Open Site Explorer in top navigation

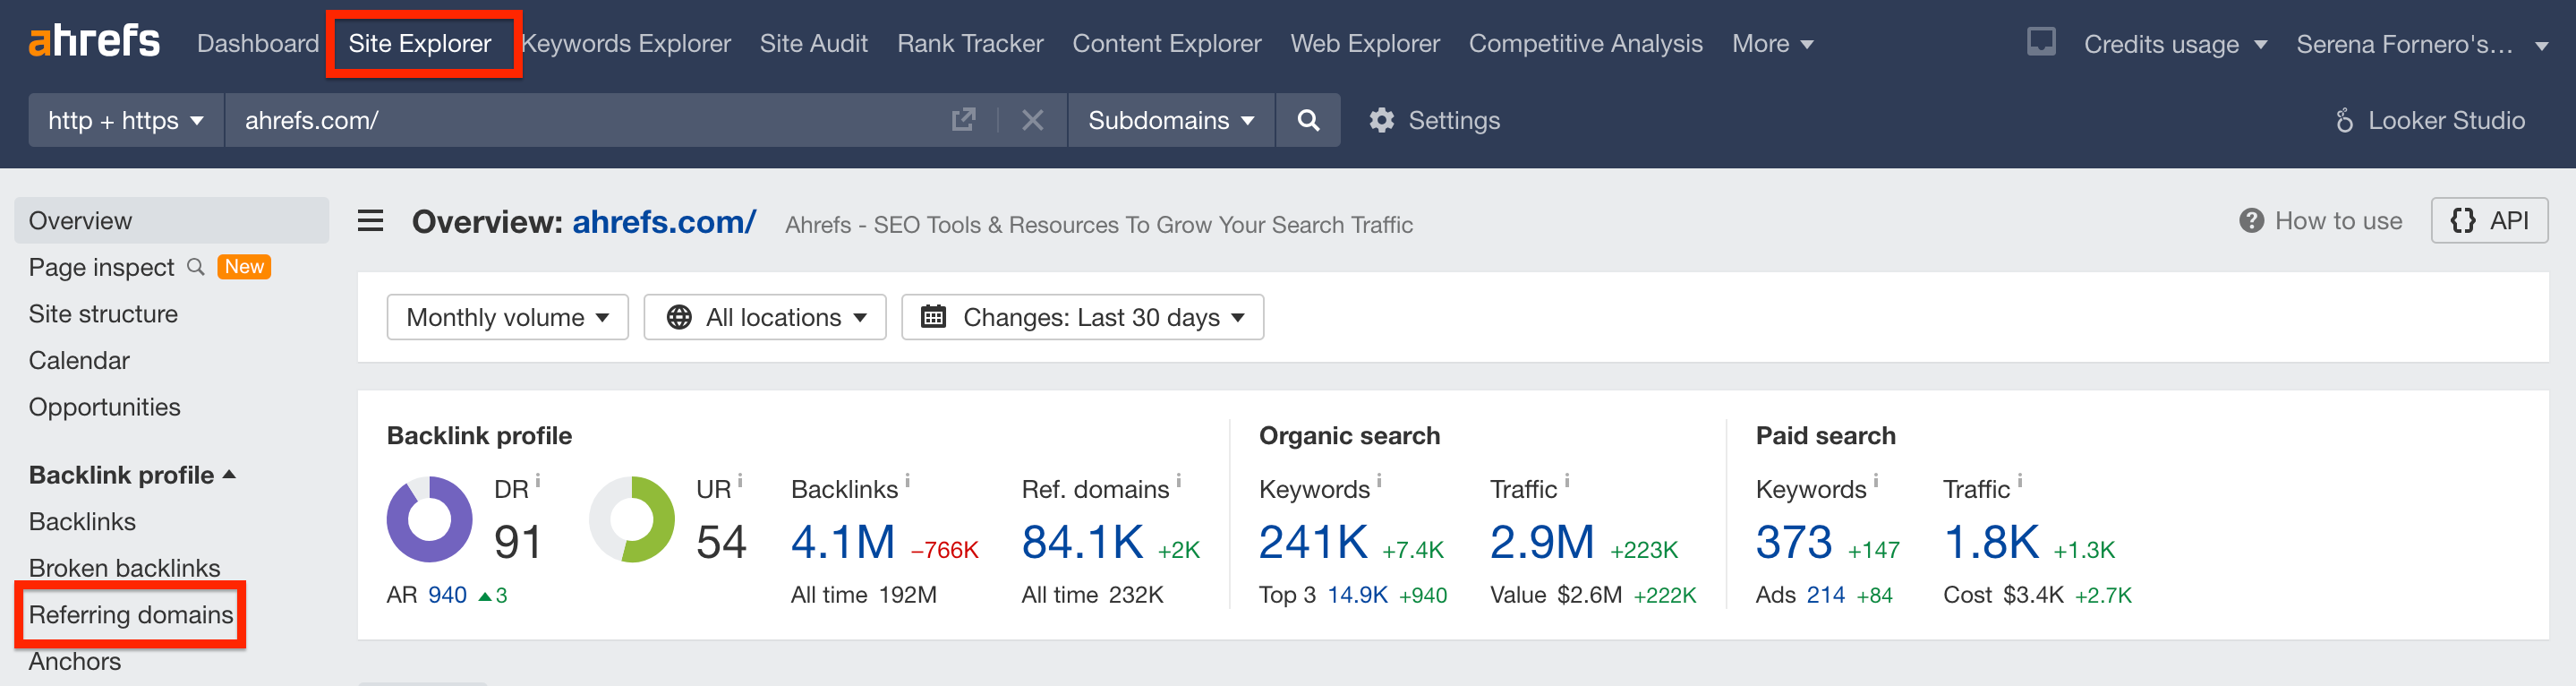[x=420, y=44]
